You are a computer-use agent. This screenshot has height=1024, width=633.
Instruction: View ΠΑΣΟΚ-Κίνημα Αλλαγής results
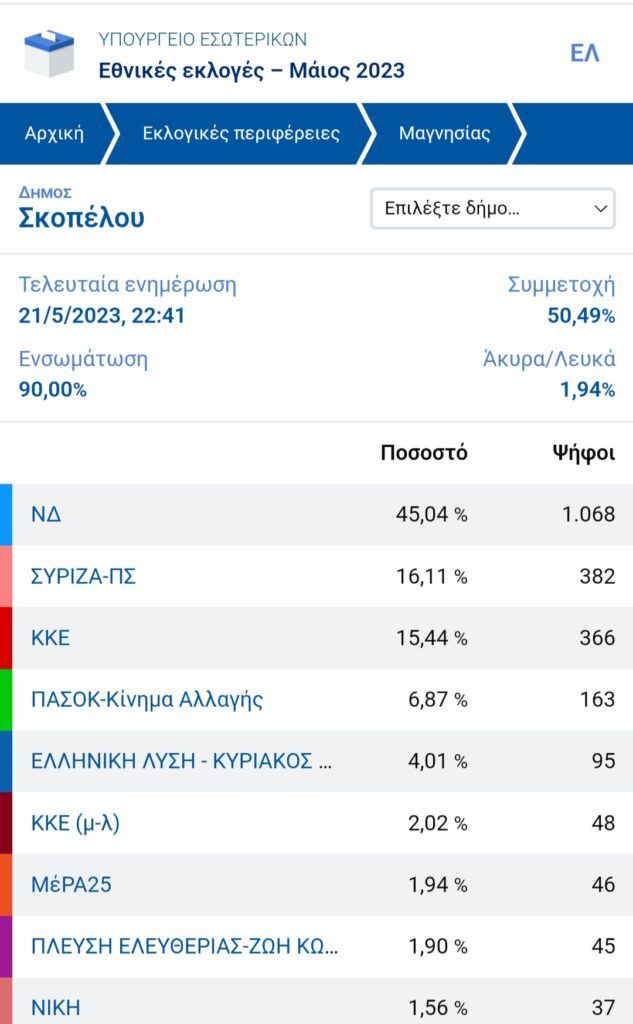pyautogui.click(x=146, y=699)
